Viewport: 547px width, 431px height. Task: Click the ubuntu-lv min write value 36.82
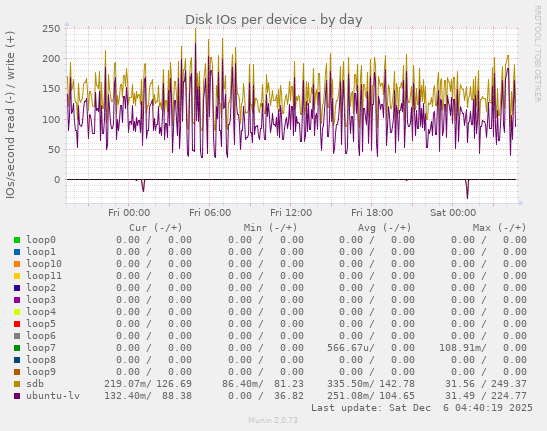(289, 396)
